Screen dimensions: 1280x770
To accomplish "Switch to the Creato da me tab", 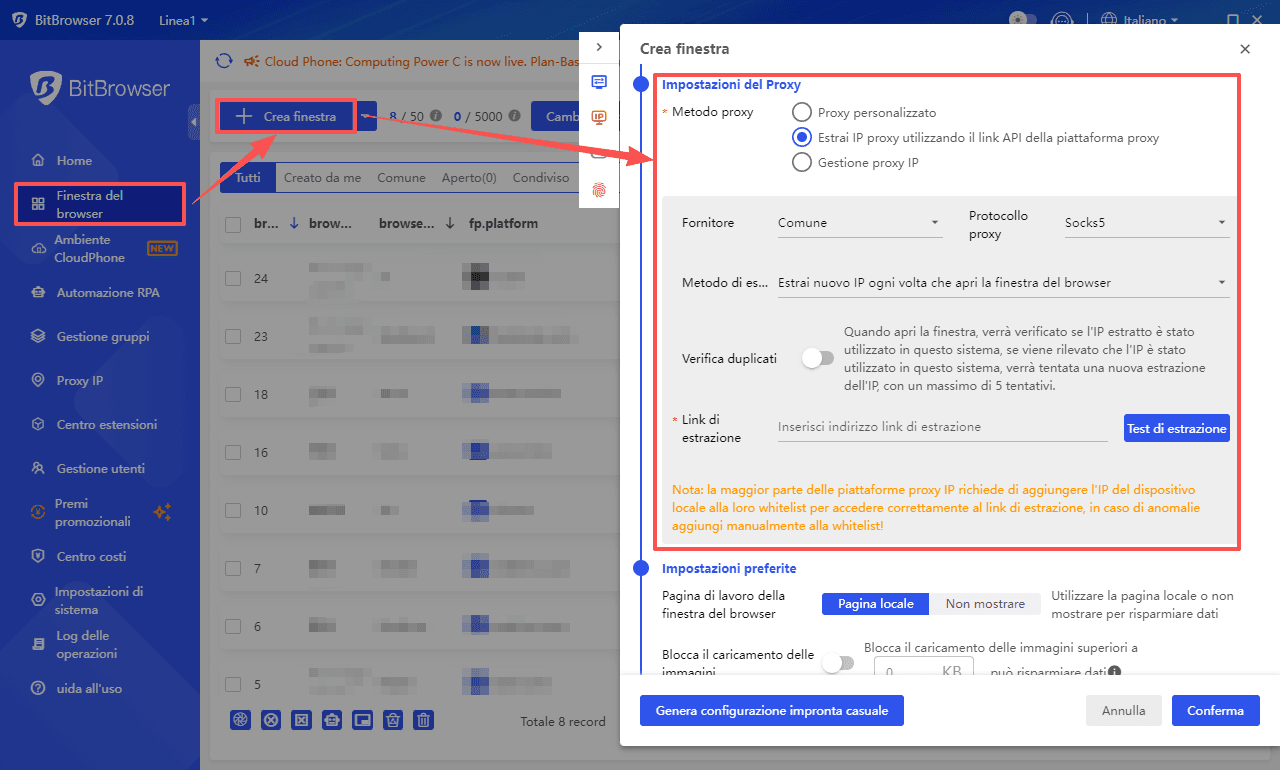I will [322, 177].
